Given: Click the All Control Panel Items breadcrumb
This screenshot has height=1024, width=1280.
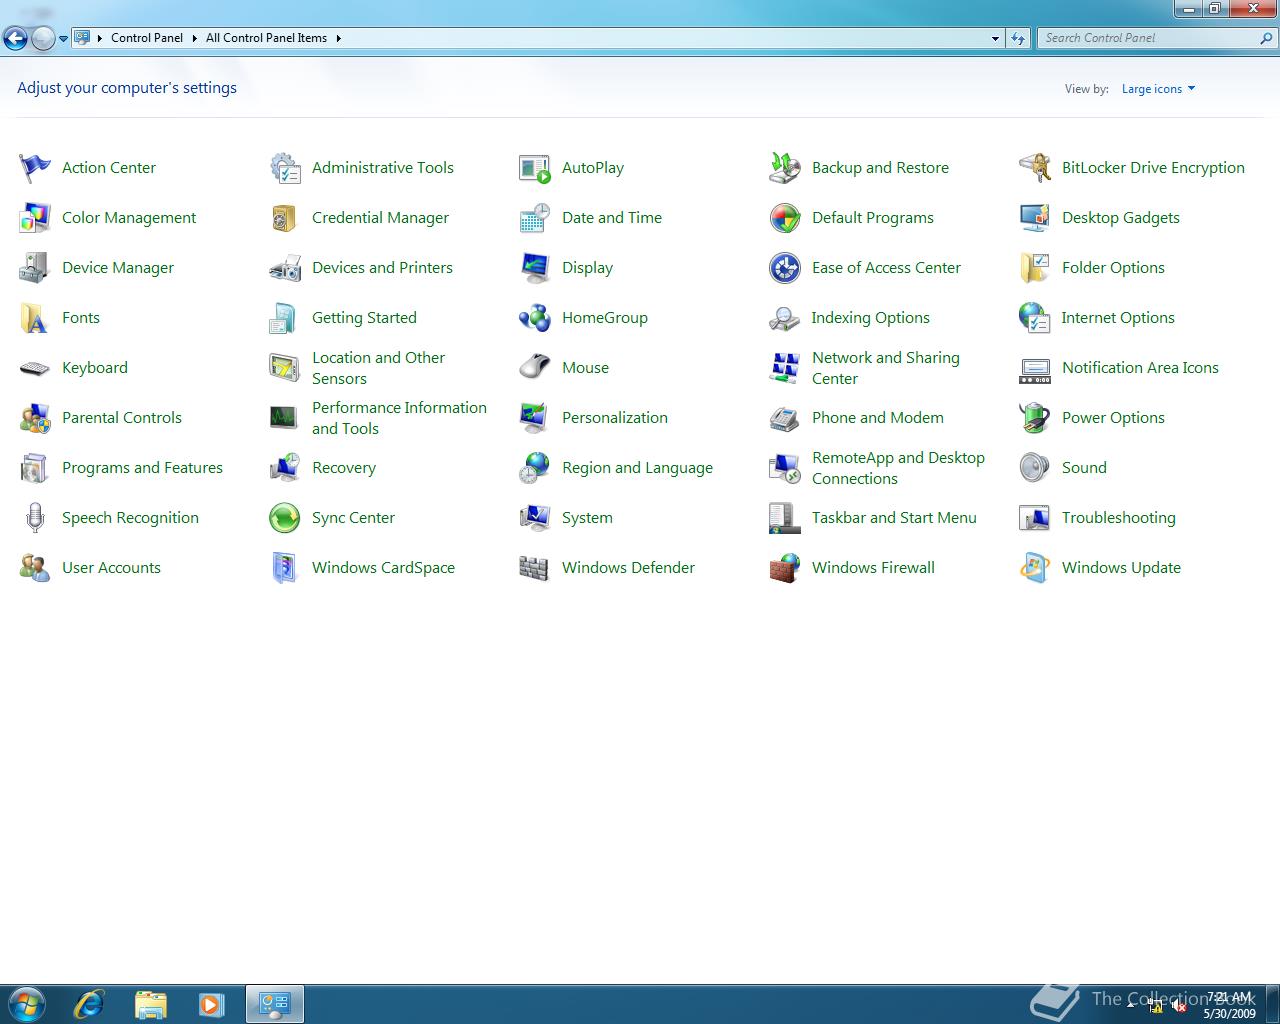Looking at the screenshot, I should point(266,38).
